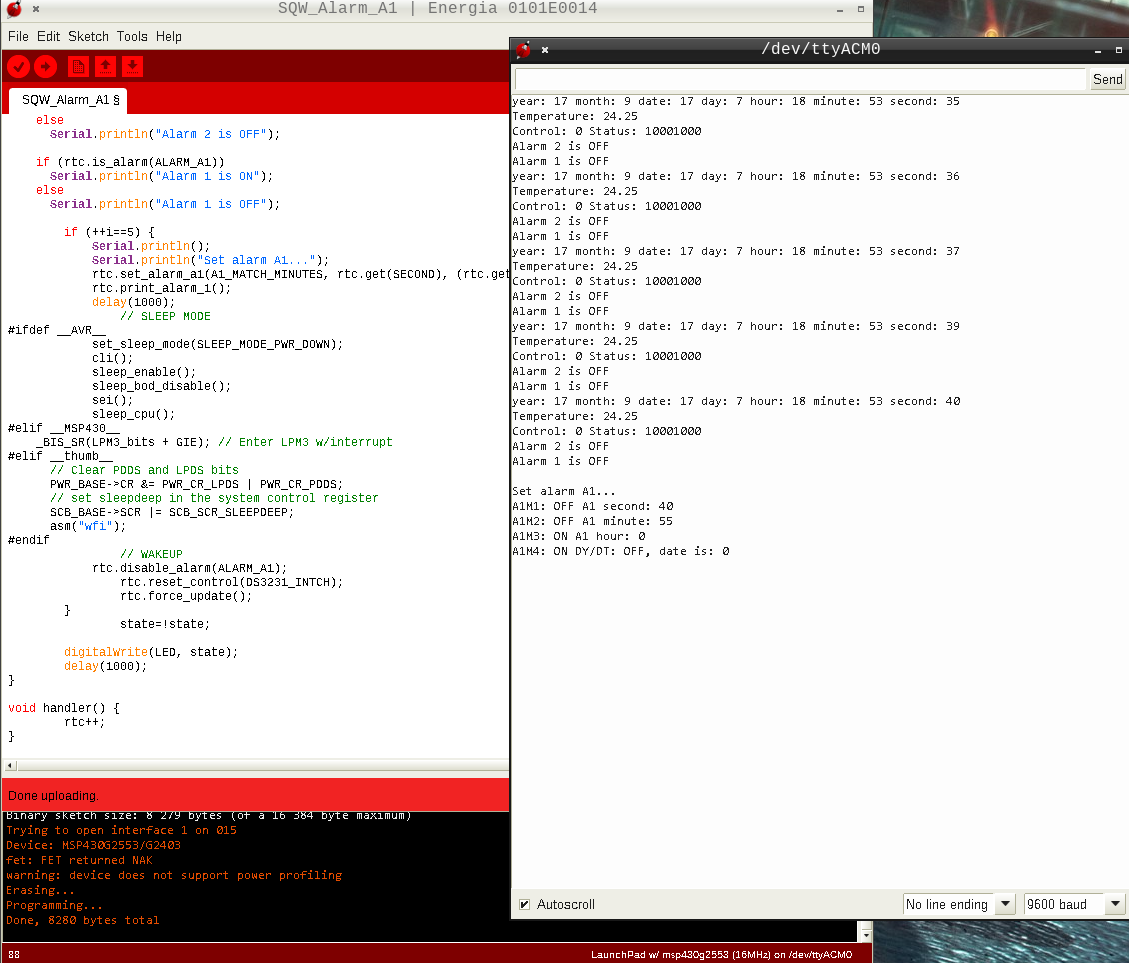This screenshot has height=963, width=1129.
Task: Click the Send button in serial monitor
Action: 1107,79
